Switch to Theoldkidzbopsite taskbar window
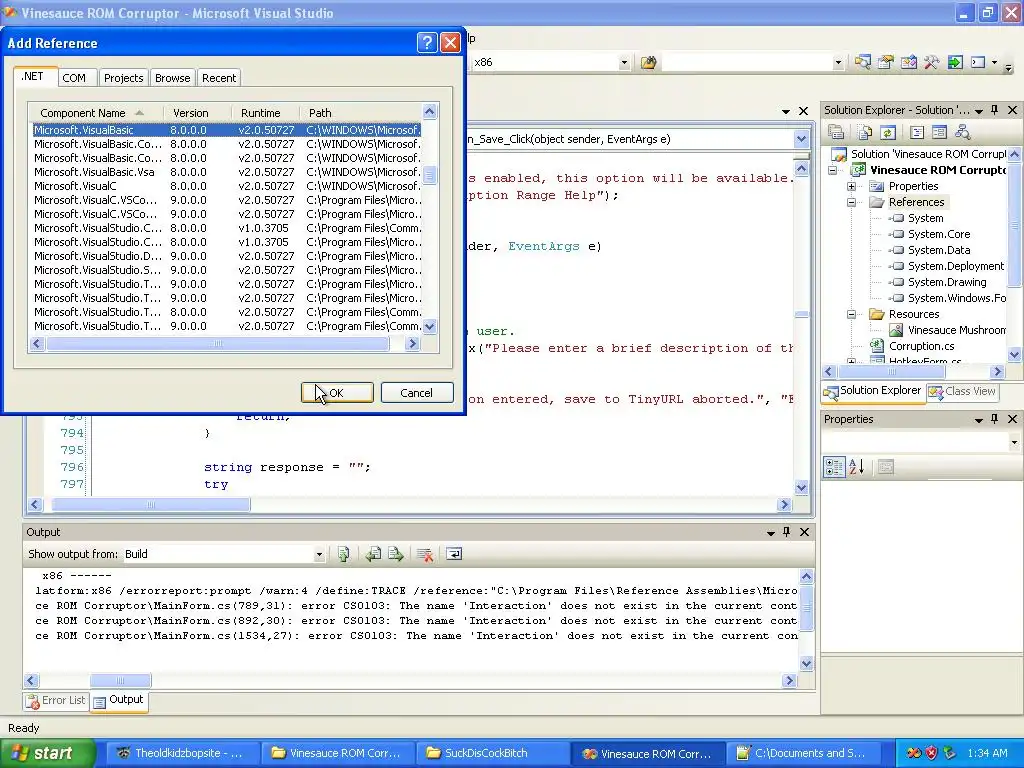Viewport: 1024px width, 768px height. [x=183, y=754]
